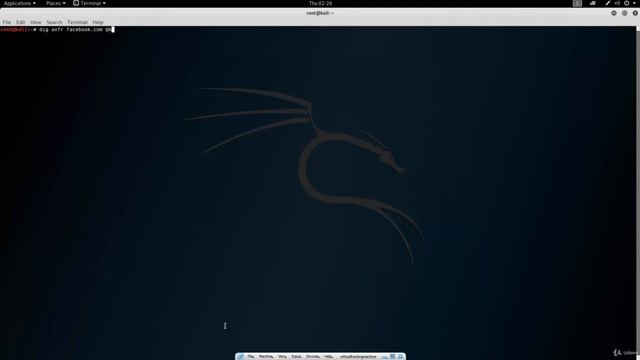The width and height of the screenshot is (640, 360).
Task: Click the volume speaker tray icon
Action: [x=617, y=3]
